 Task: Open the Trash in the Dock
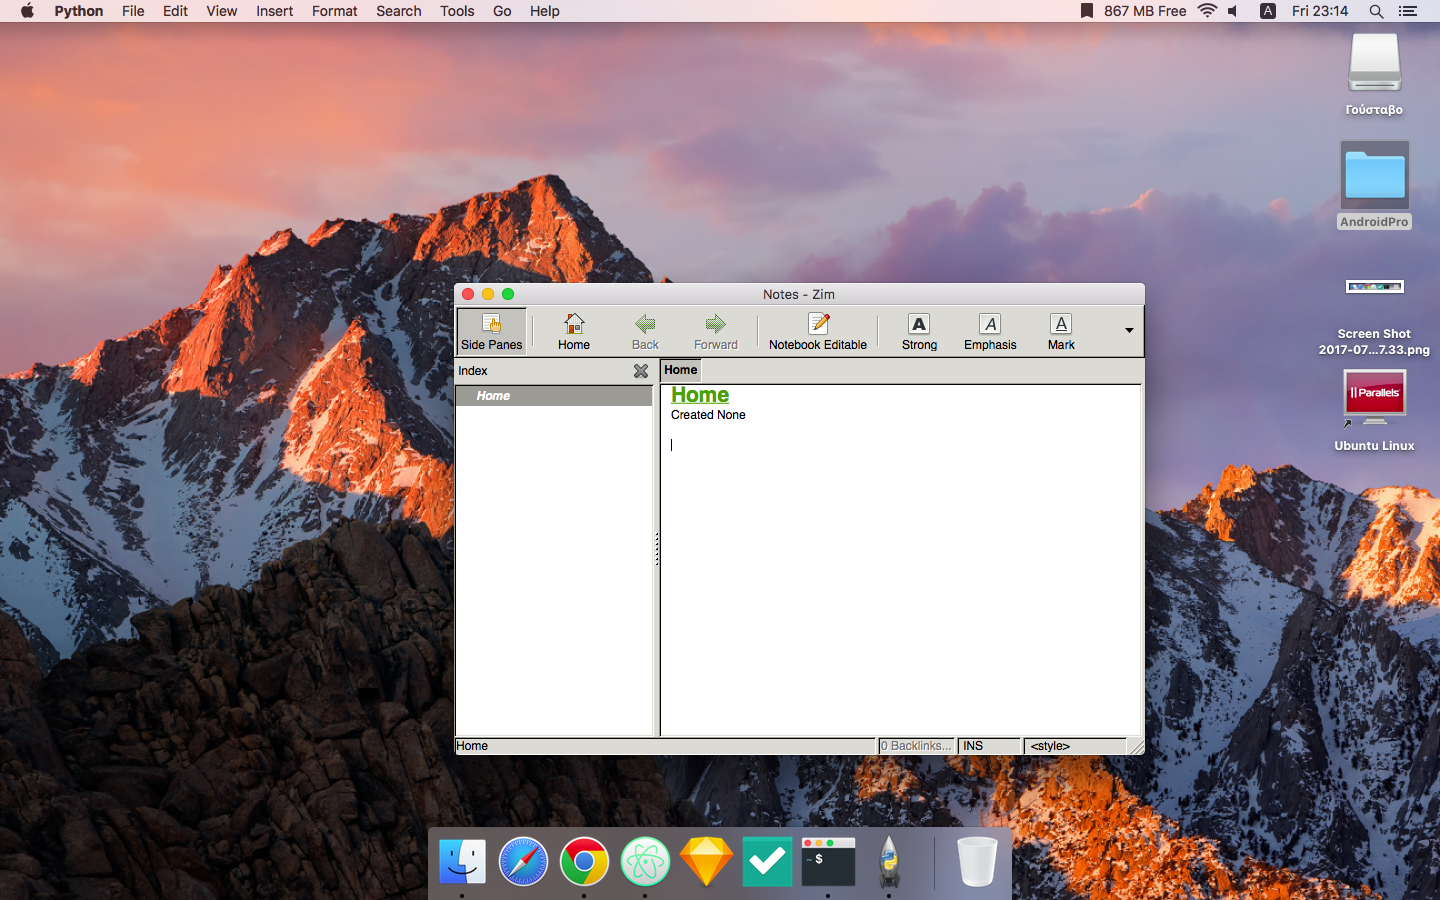pyautogui.click(x=977, y=861)
